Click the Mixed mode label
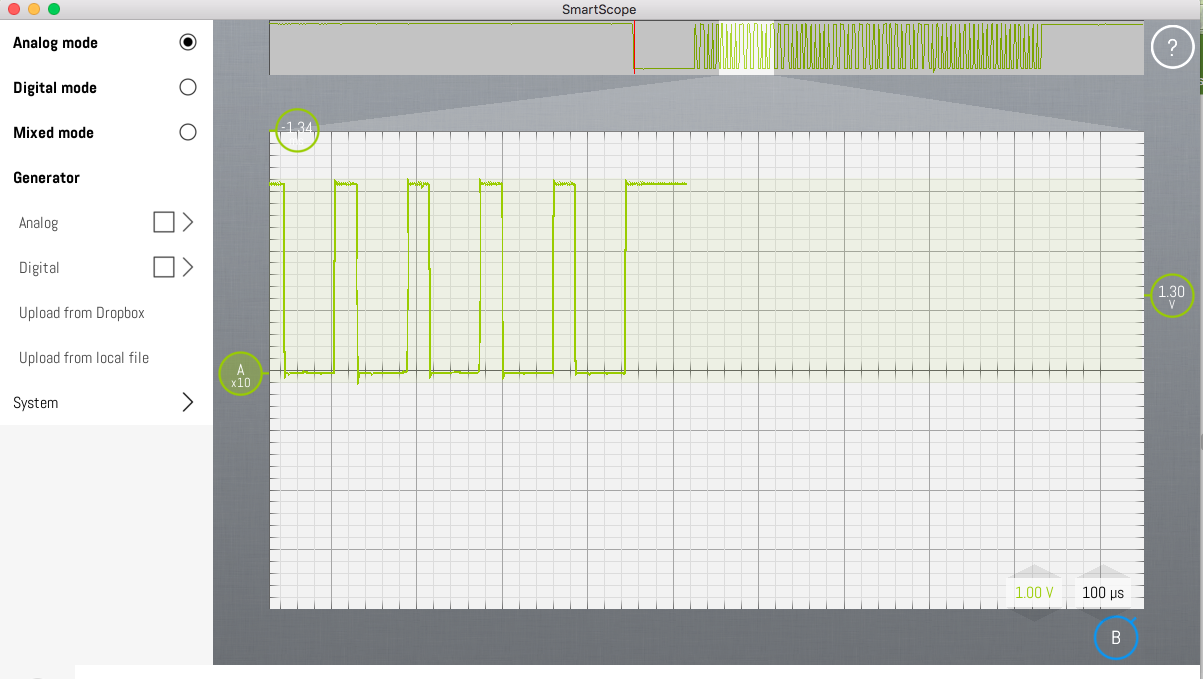1203x679 pixels. coord(53,133)
